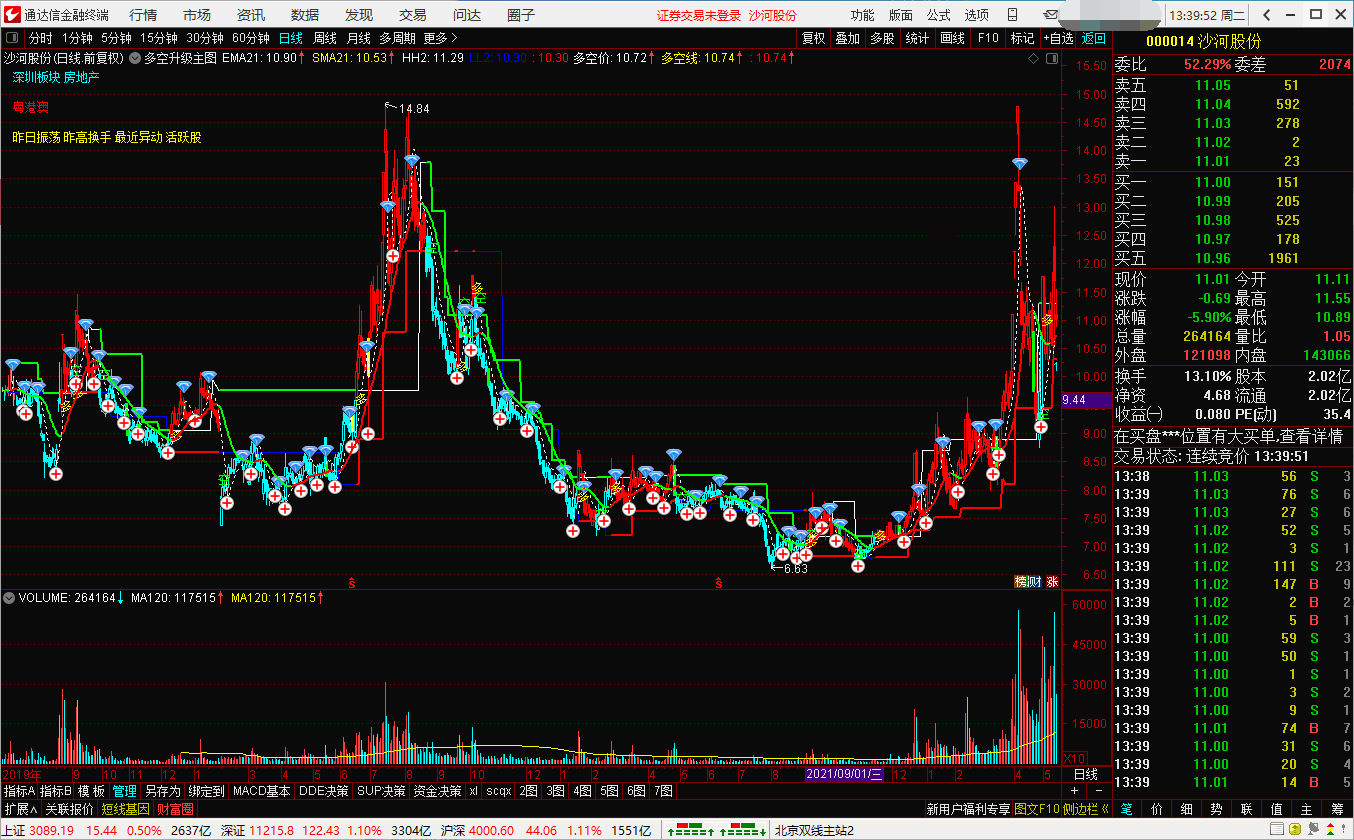This screenshot has height=840, width=1354.
Task: Select the 分时 intraday period
Action: pos(40,38)
